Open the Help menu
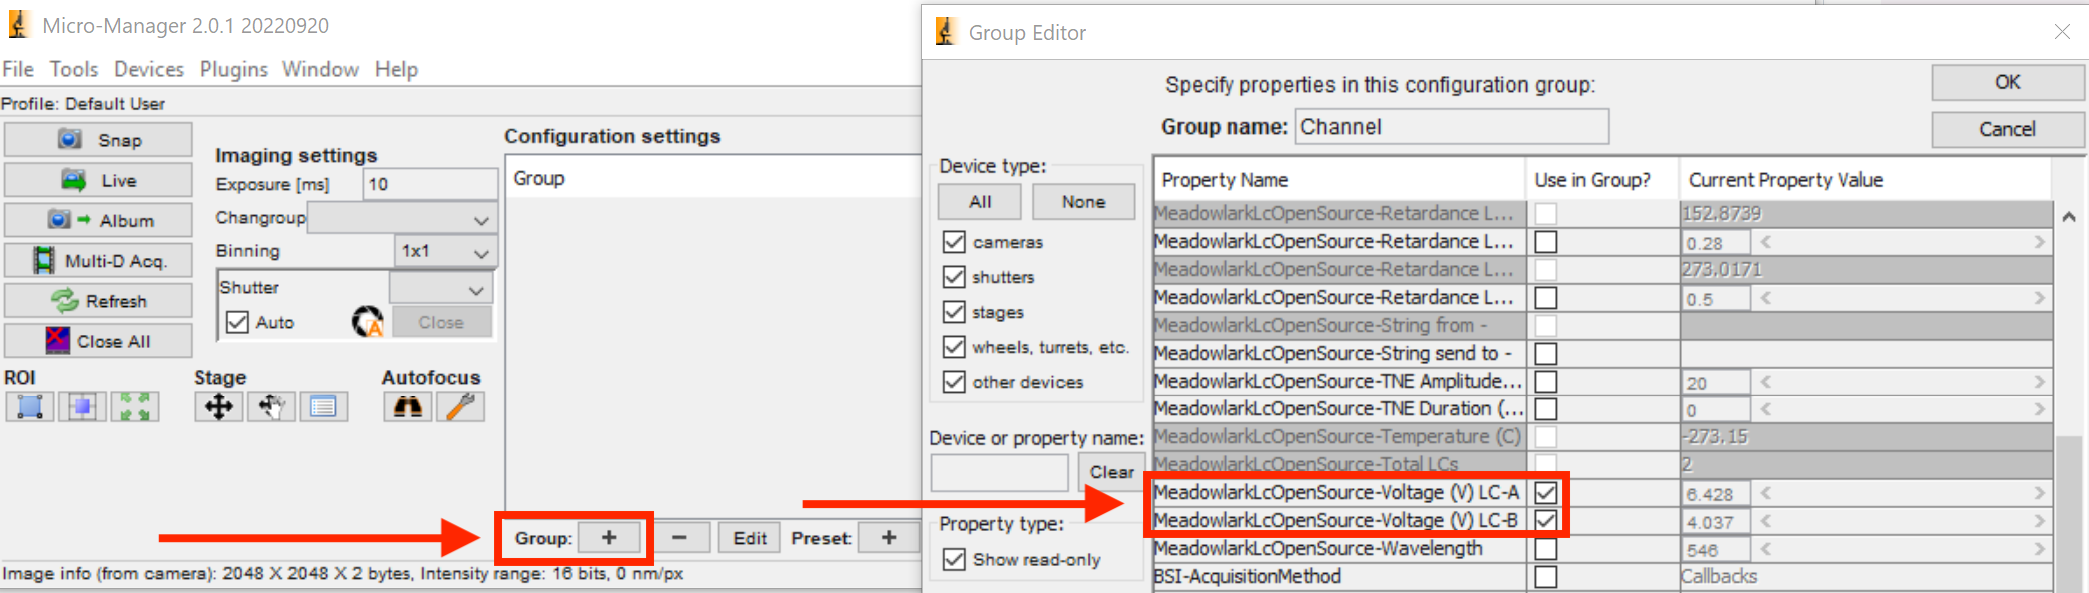2089x593 pixels. point(396,69)
